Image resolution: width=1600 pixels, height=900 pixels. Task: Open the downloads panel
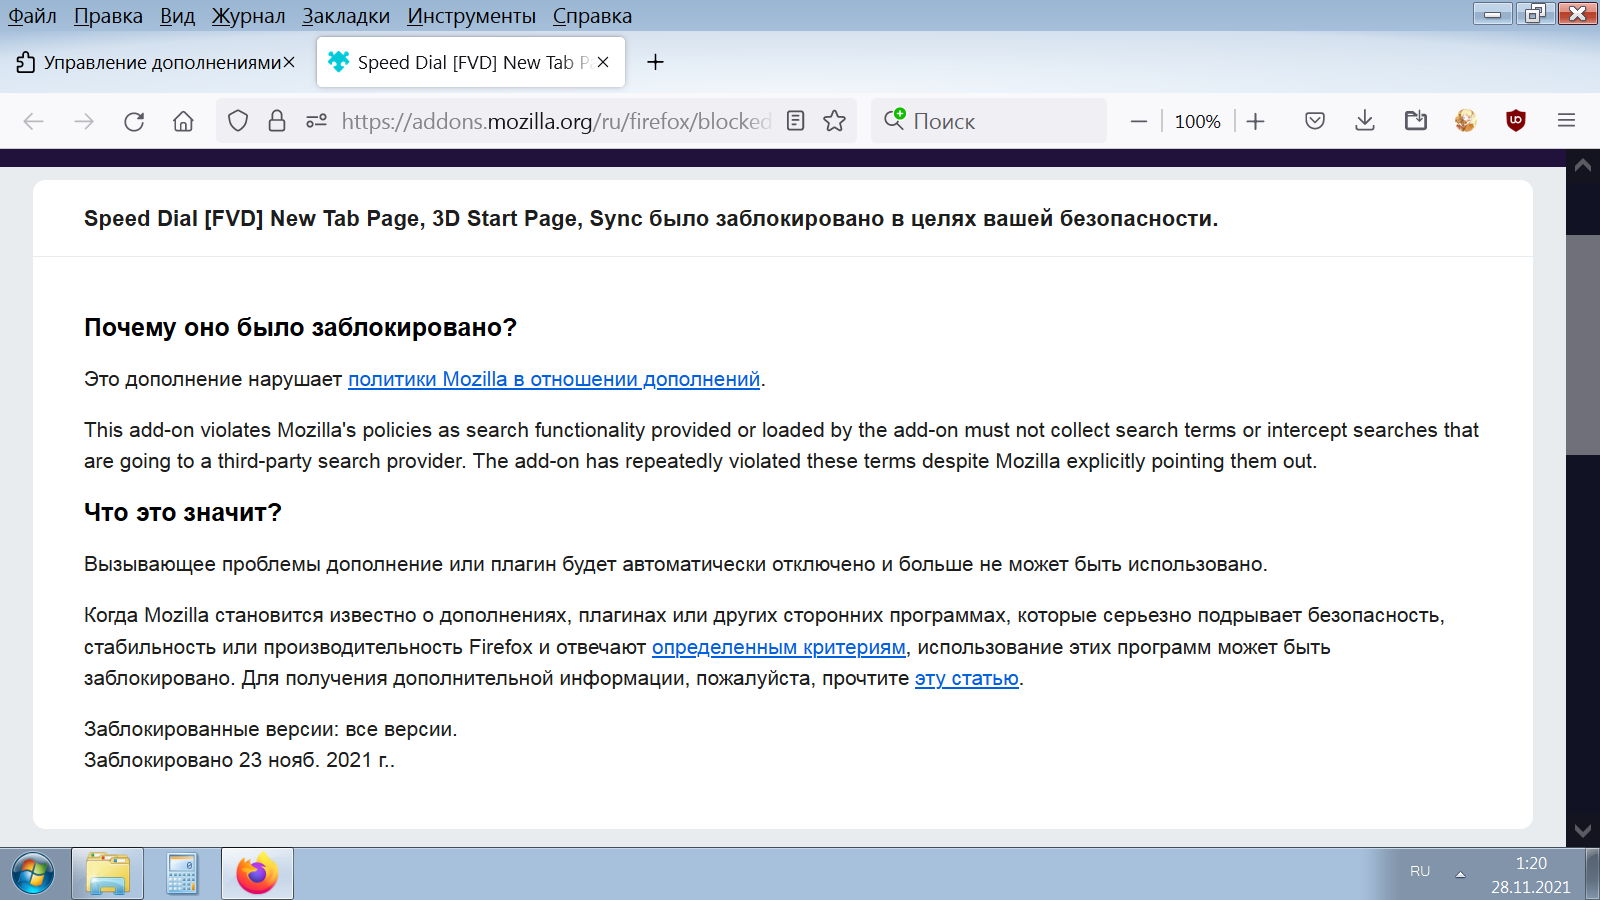pyautogui.click(x=1364, y=121)
